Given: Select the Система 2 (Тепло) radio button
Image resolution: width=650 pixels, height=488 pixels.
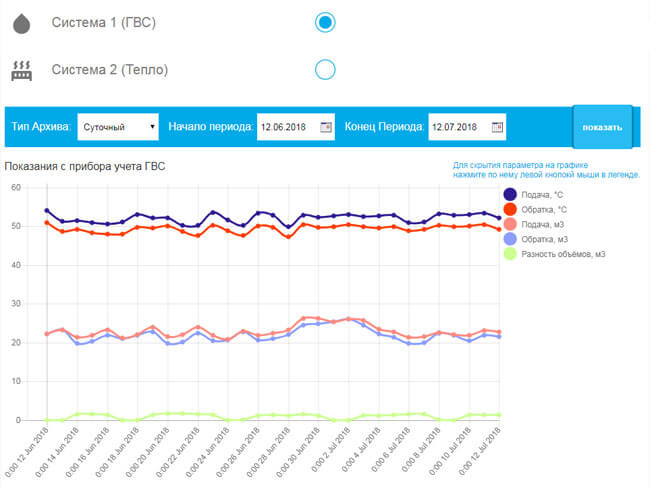Looking at the screenshot, I should click(325, 70).
